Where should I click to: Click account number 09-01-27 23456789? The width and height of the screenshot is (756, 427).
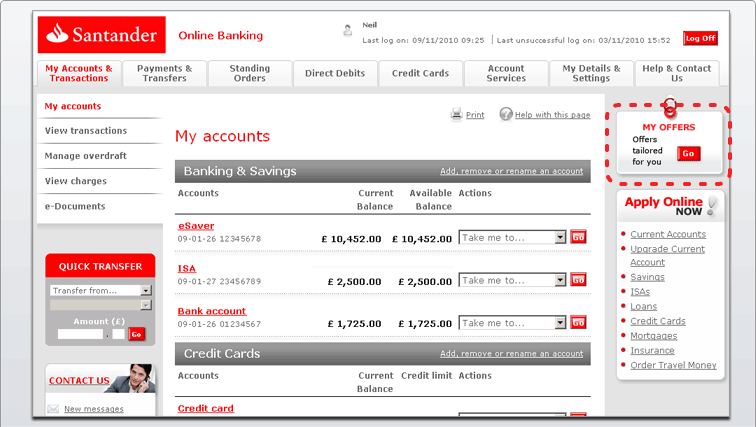pos(219,281)
